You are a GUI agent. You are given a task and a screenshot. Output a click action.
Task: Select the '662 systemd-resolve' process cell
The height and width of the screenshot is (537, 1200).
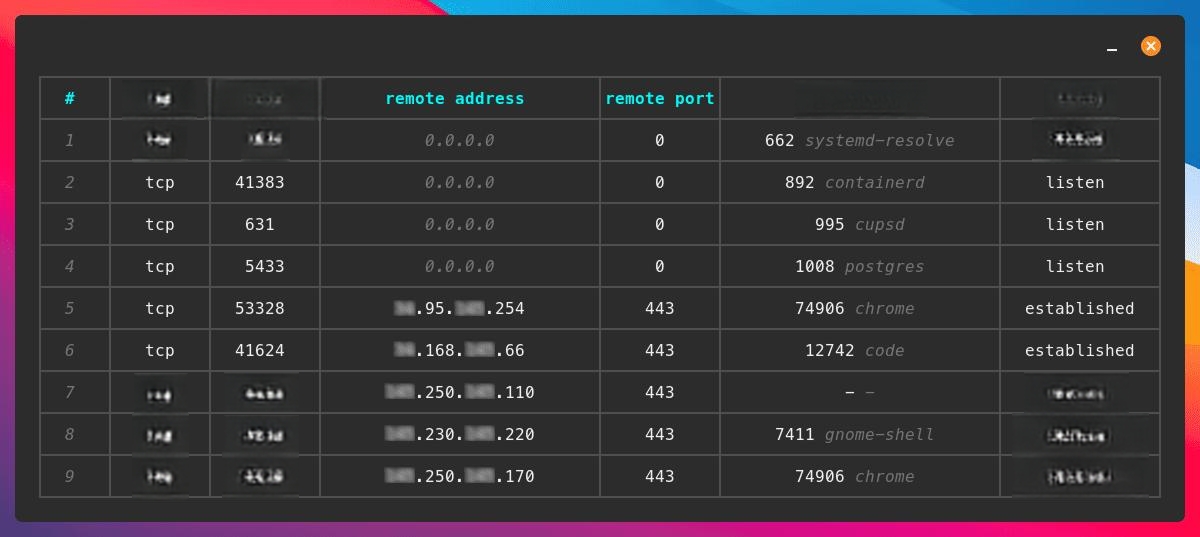pyautogui.click(x=860, y=140)
